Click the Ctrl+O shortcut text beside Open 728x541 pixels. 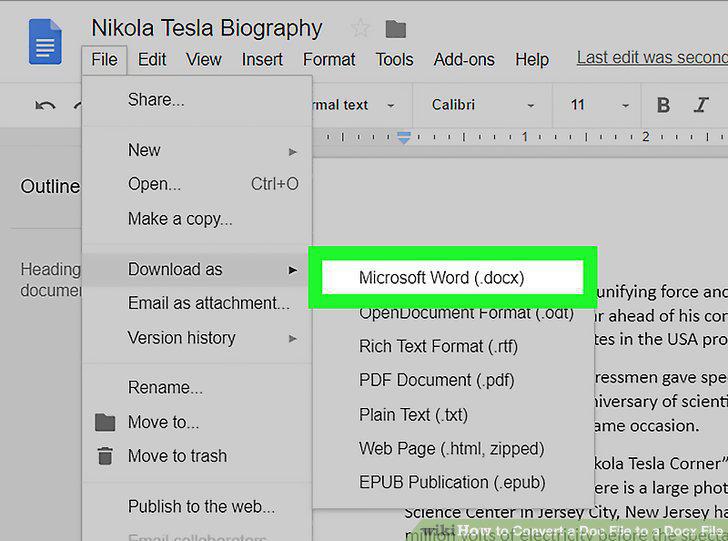coord(274,184)
